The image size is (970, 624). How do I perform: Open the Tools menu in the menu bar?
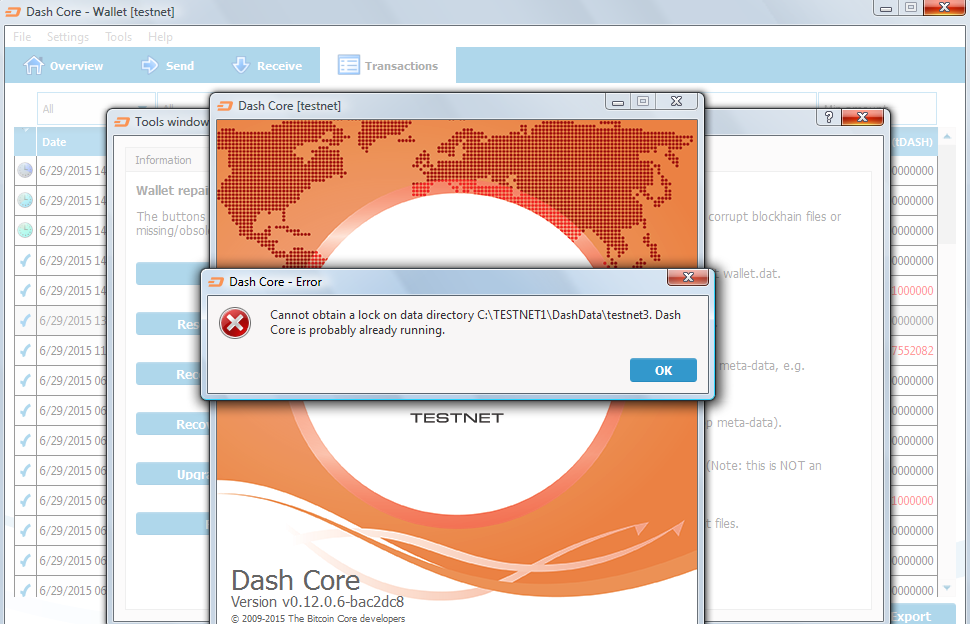coord(118,37)
